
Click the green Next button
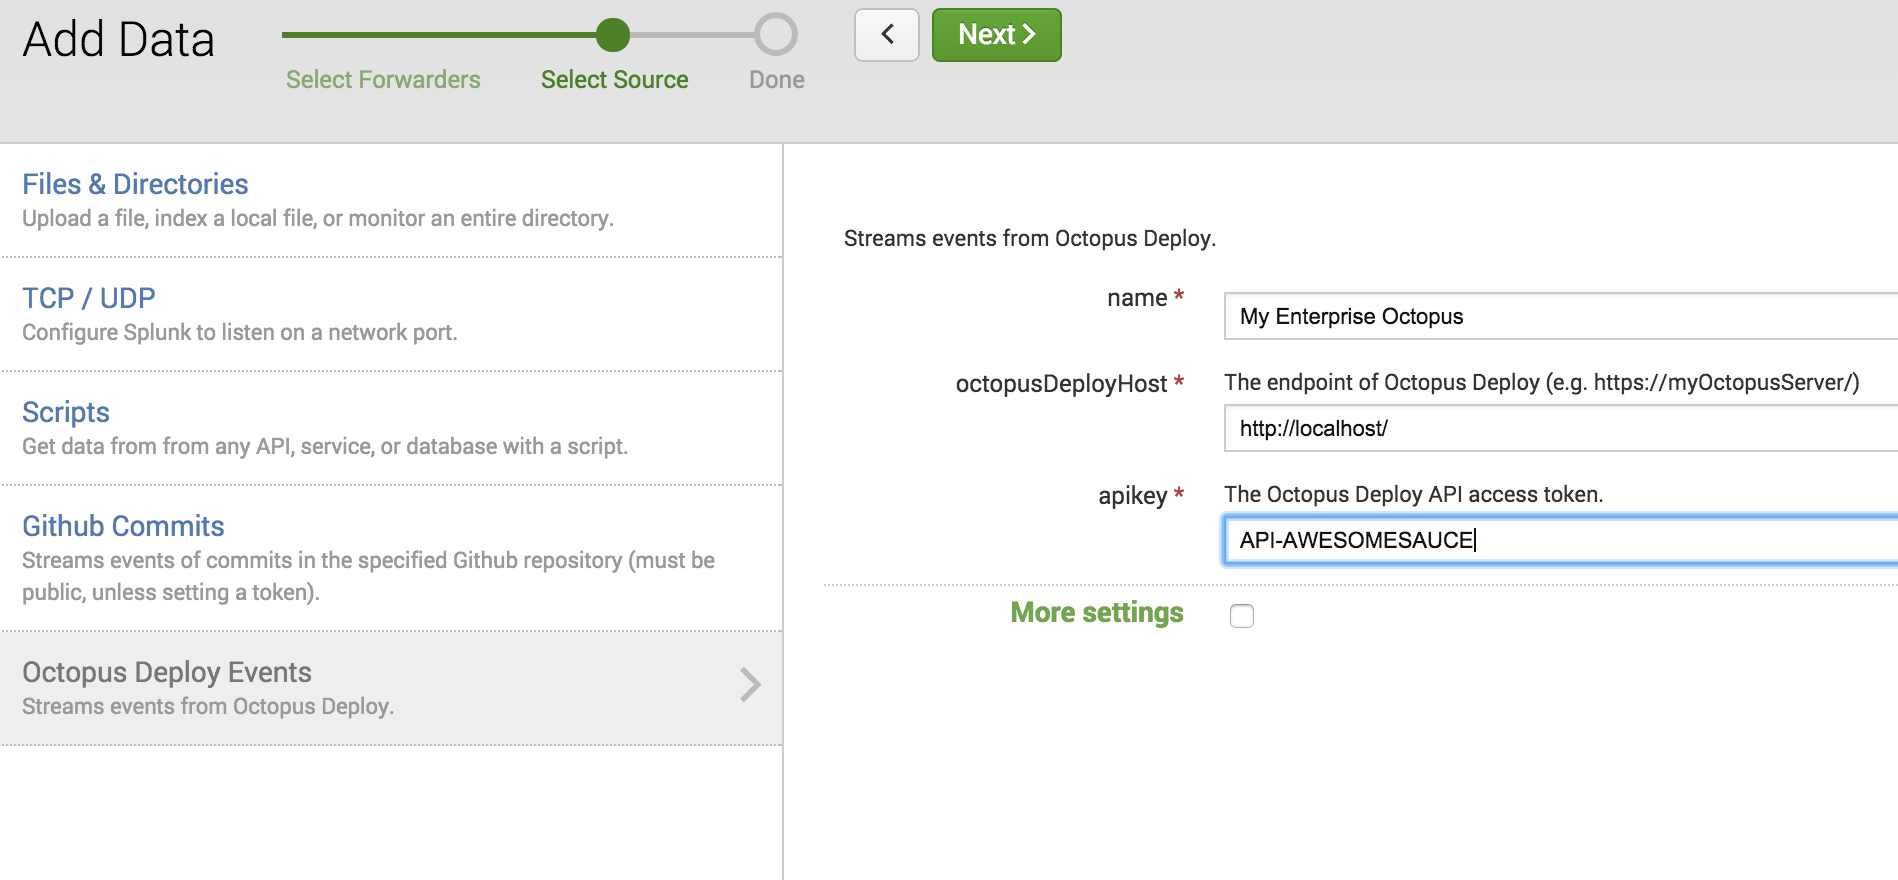click(996, 35)
